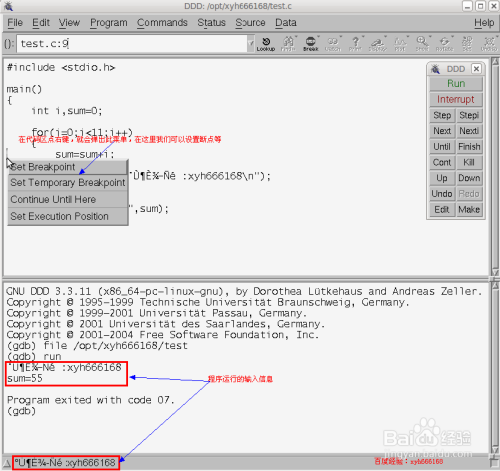Open the Edit menu
Image resolution: width=500 pixels, height=471 pixels.
(x=41, y=23)
